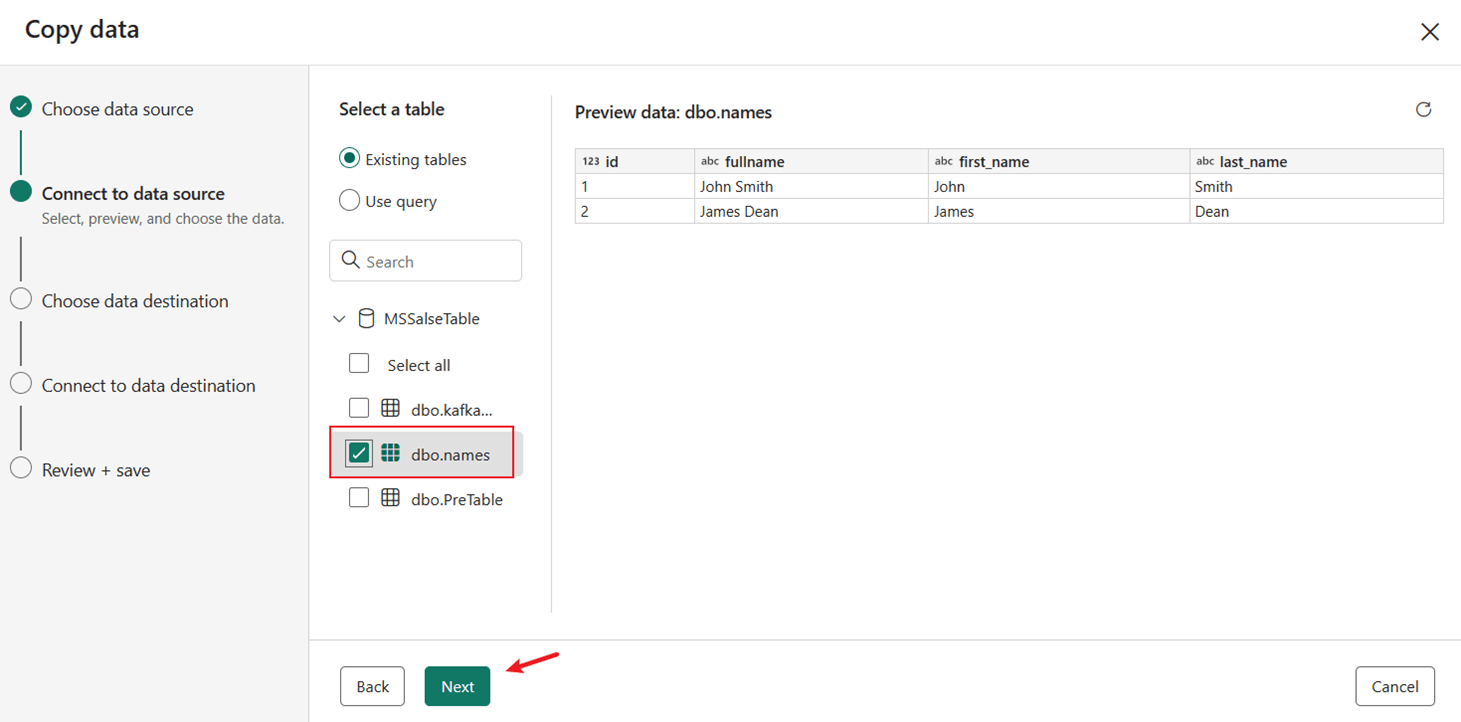This screenshot has height=722, width=1461.
Task: Open Connect to data destination step
Action: coord(149,386)
